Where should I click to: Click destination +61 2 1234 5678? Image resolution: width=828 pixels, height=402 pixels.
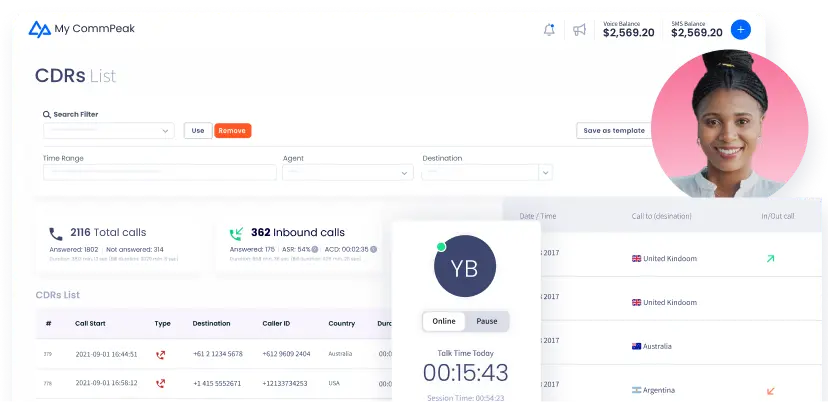(218, 354)
